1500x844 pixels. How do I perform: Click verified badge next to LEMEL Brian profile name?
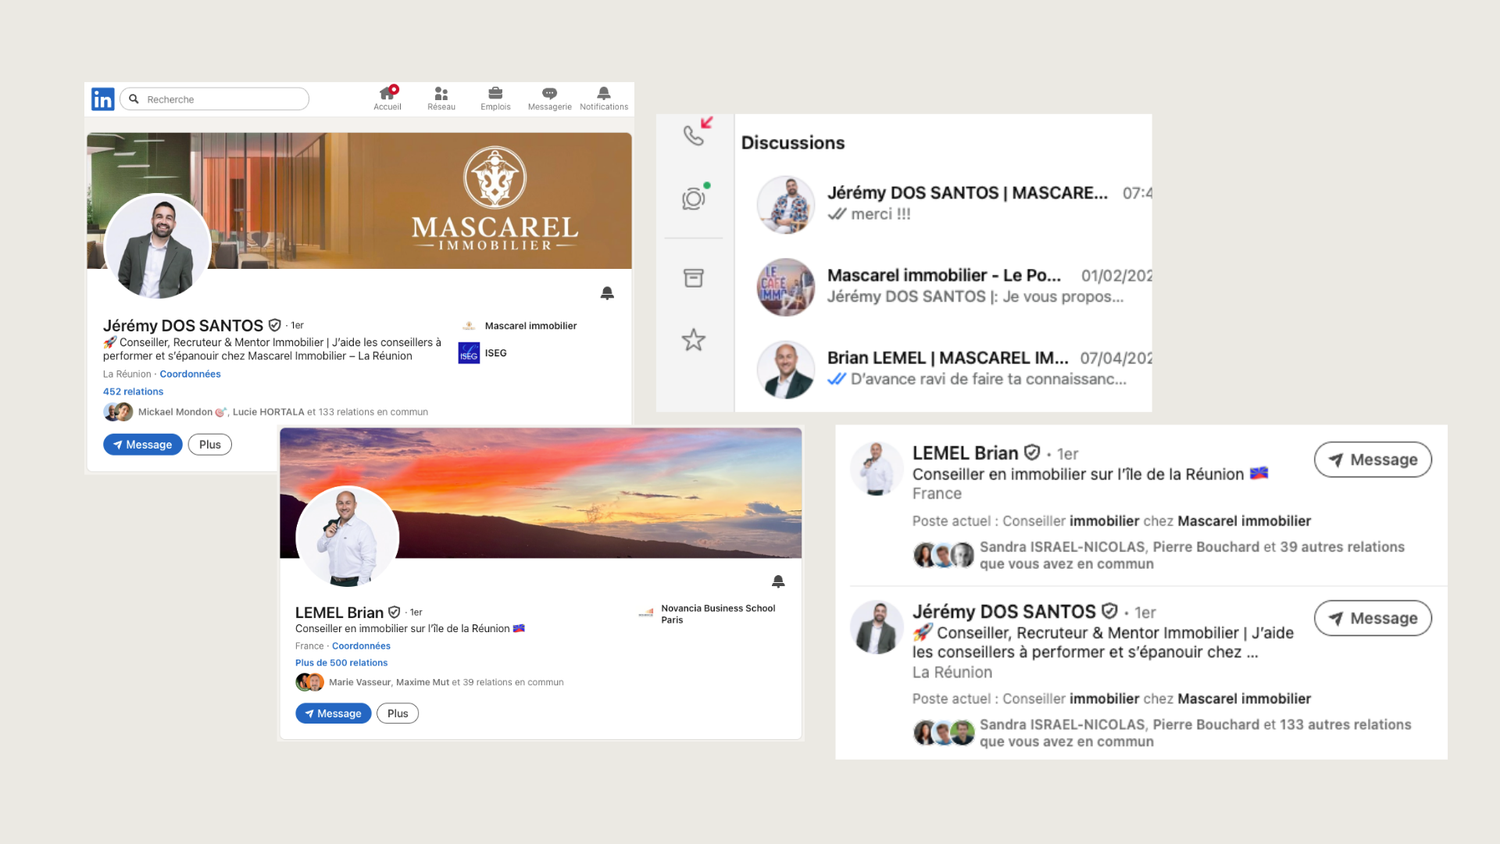pos(394,612)
